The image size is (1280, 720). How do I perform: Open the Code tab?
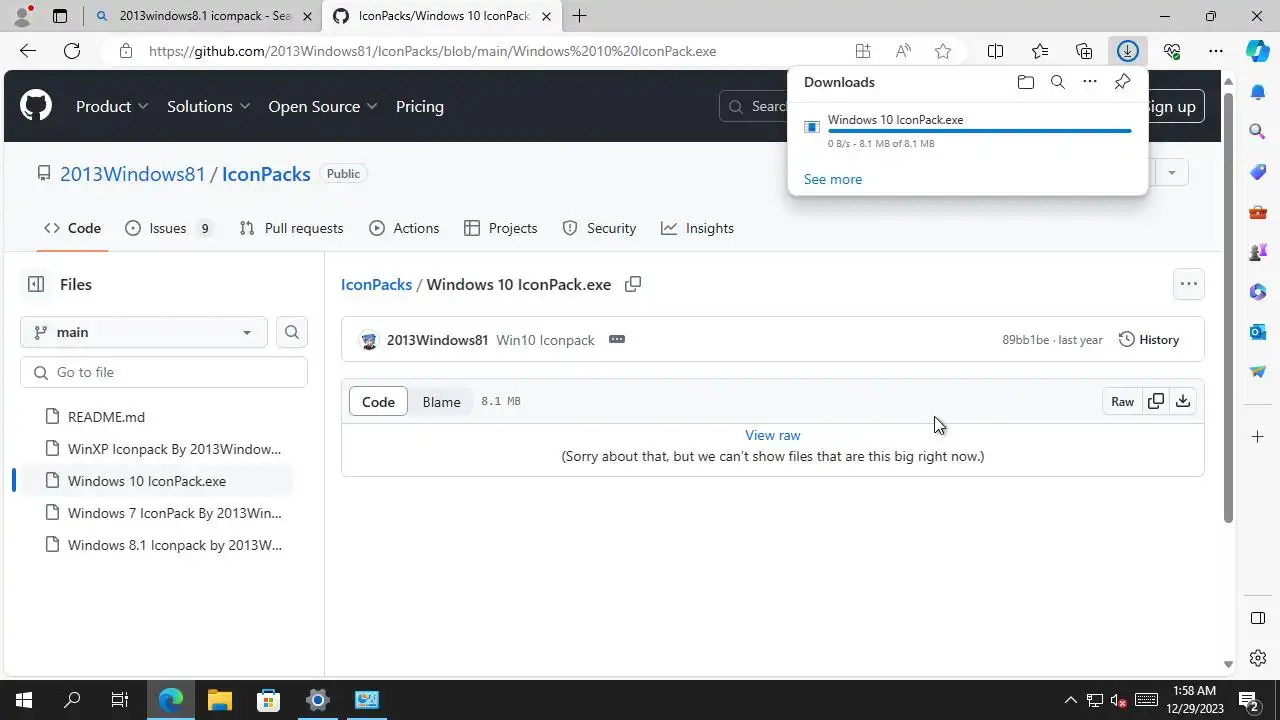[x=72, y=228]
